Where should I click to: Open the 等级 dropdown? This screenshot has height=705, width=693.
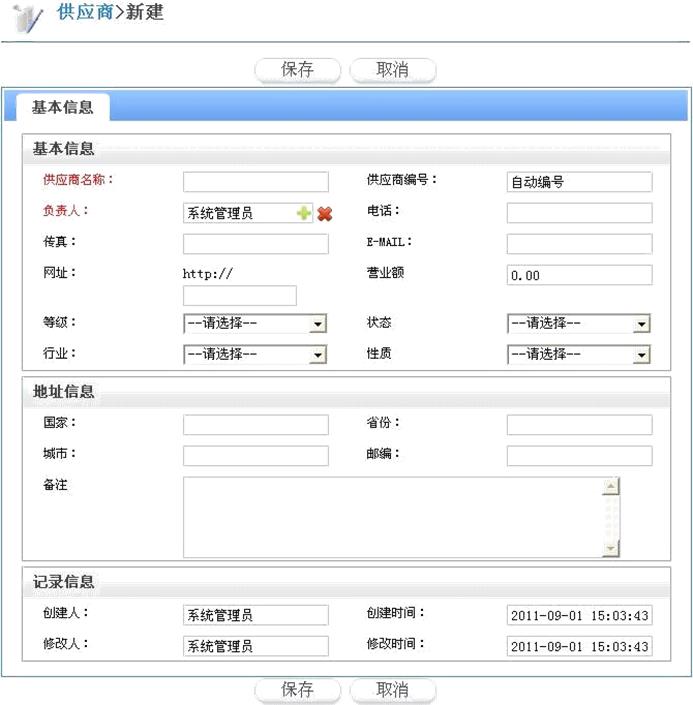click(255, 323)
